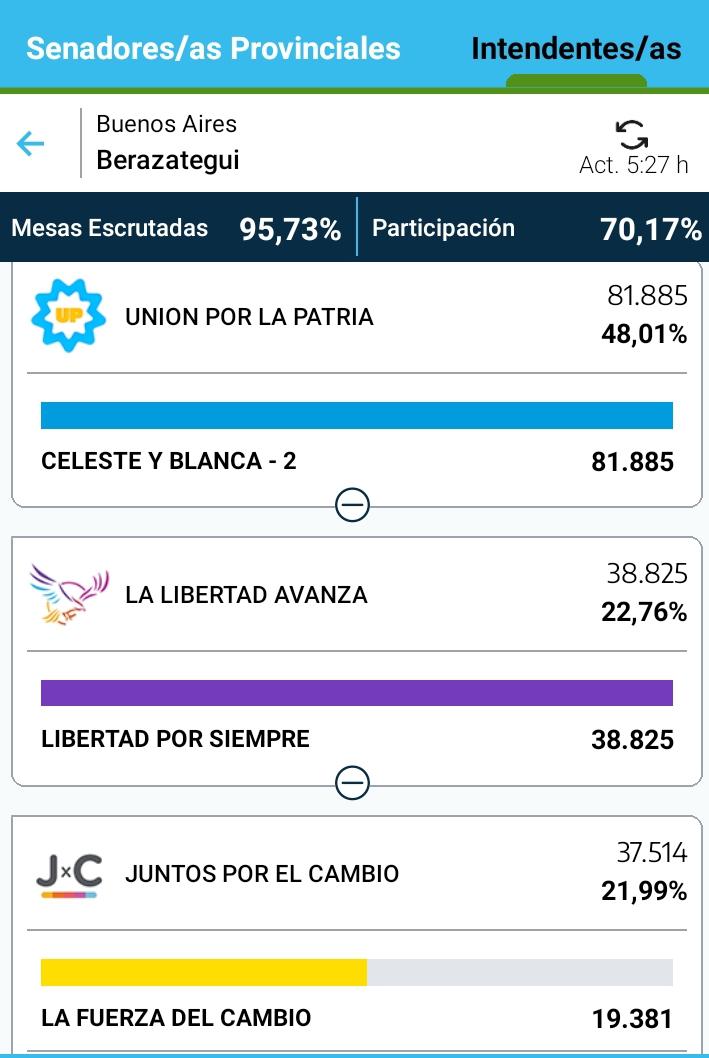
Task: Tap the LA LIBERTAD AVANZA heading
Action: (x=246, y=595)
